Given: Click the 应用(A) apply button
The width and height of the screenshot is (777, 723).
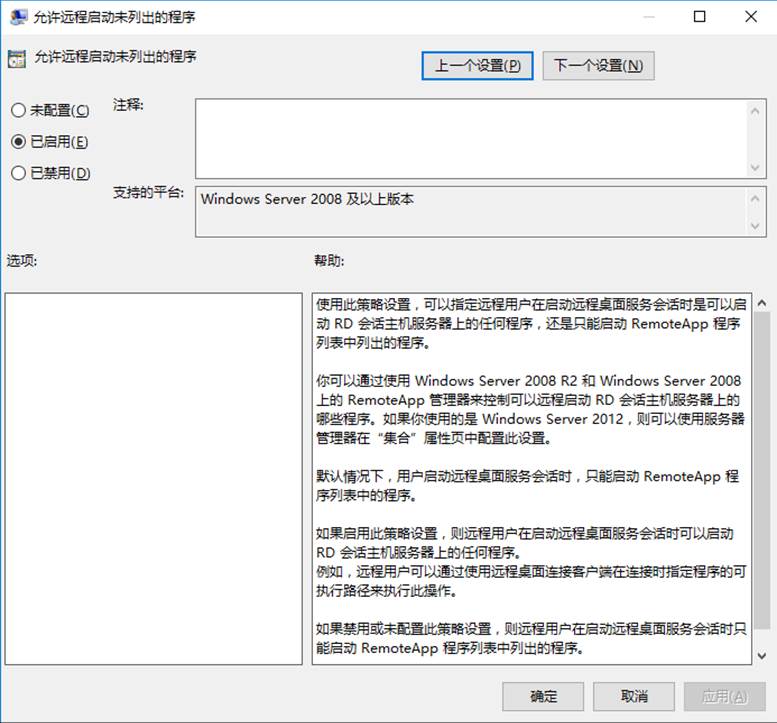Looking at the screenshot, I should 724,696.
